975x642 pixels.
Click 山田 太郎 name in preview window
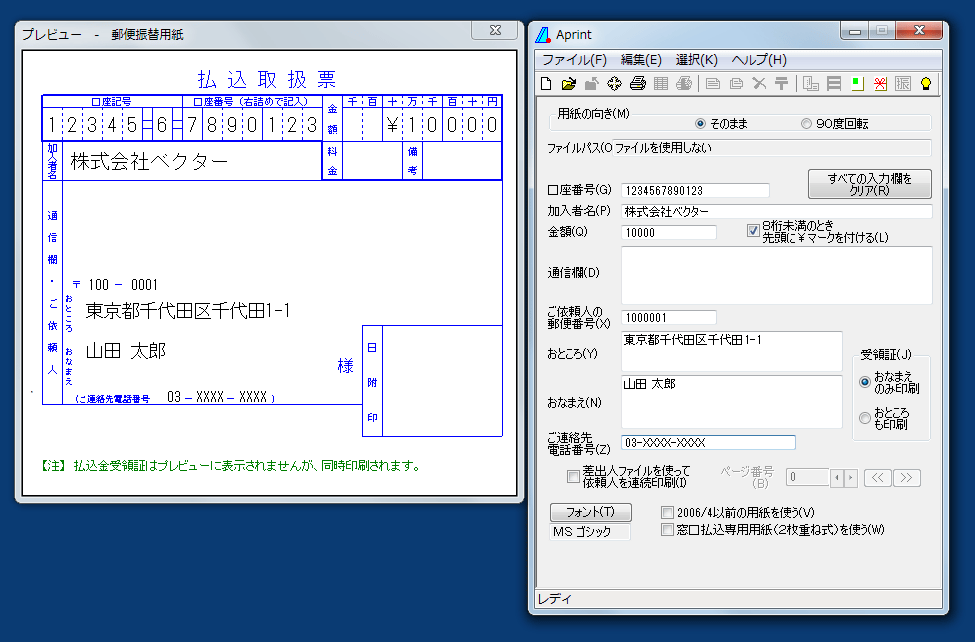tap(126, 350)
